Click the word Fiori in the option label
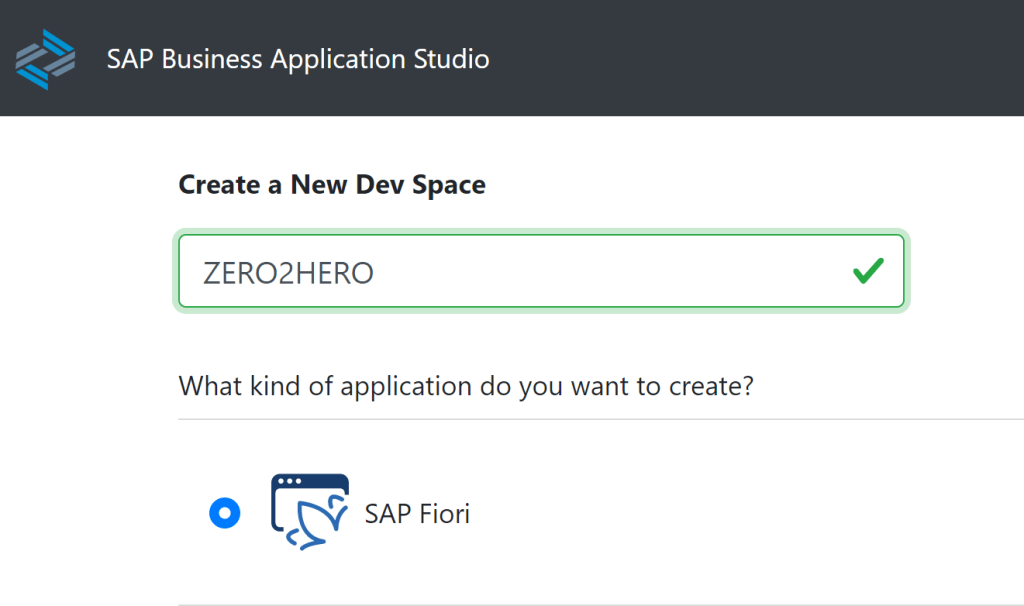Image resolution: width=1024 pixels, height=606 pixels. 439,514
